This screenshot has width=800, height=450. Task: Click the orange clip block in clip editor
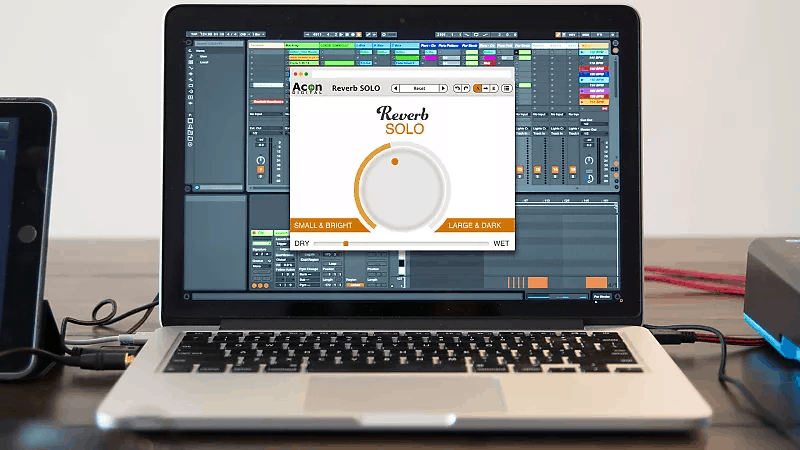click(x=538, y=283)
